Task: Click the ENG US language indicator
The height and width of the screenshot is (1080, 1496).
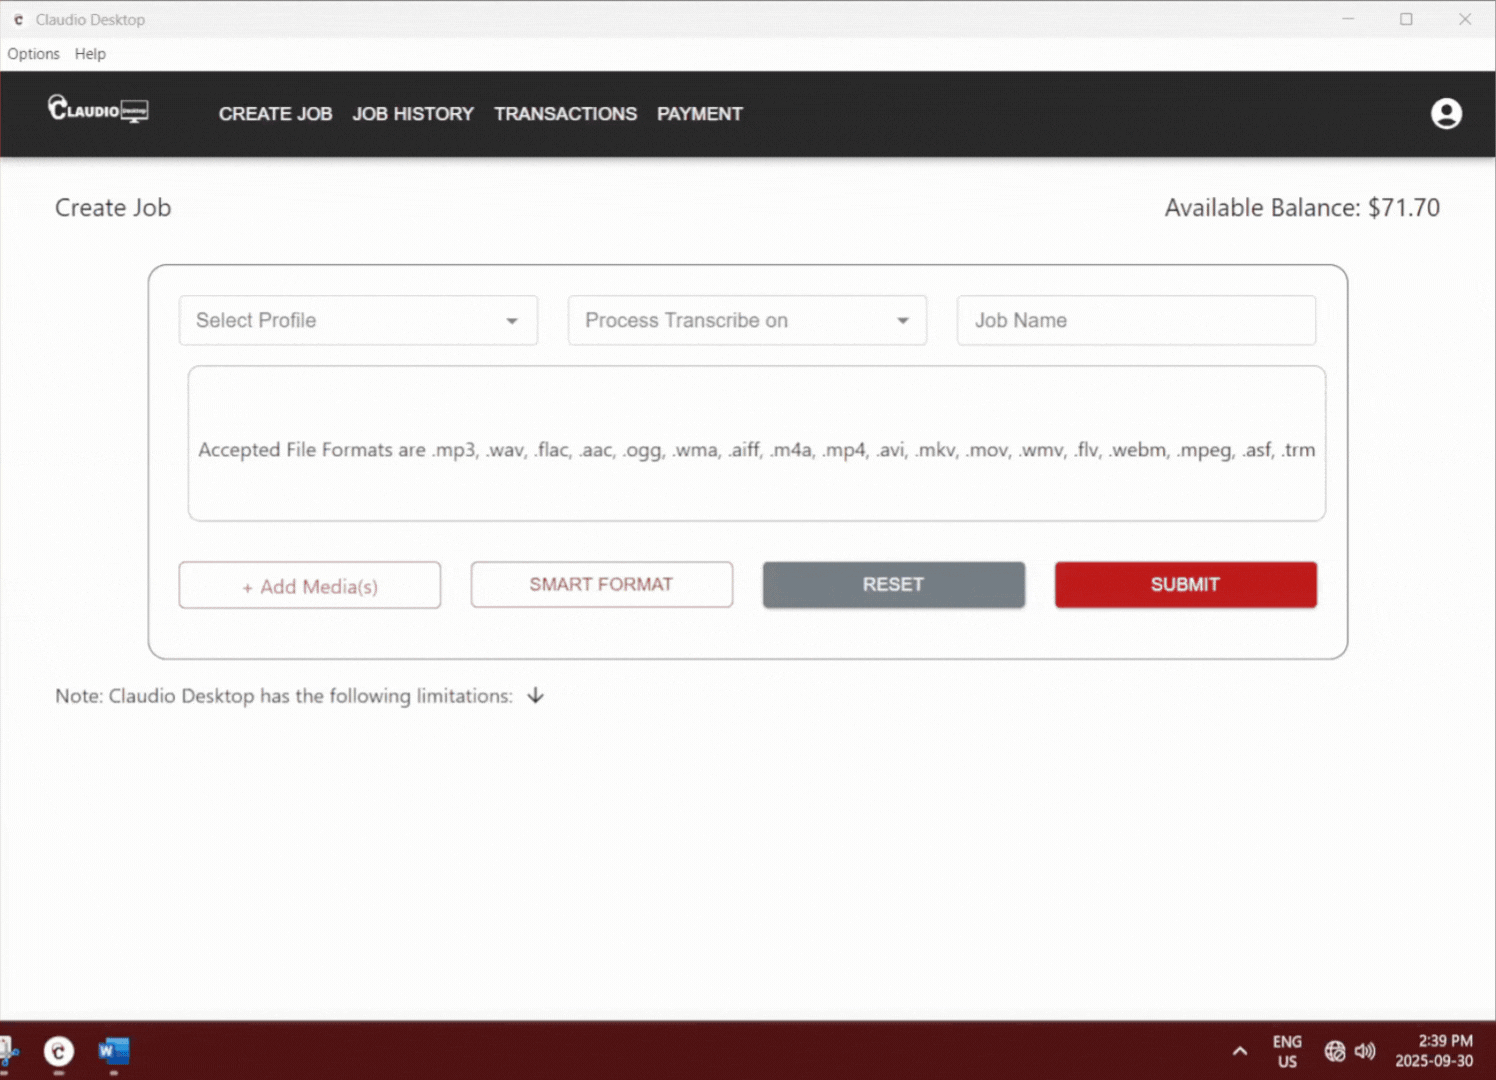Action: (x=1287, y=1051)
